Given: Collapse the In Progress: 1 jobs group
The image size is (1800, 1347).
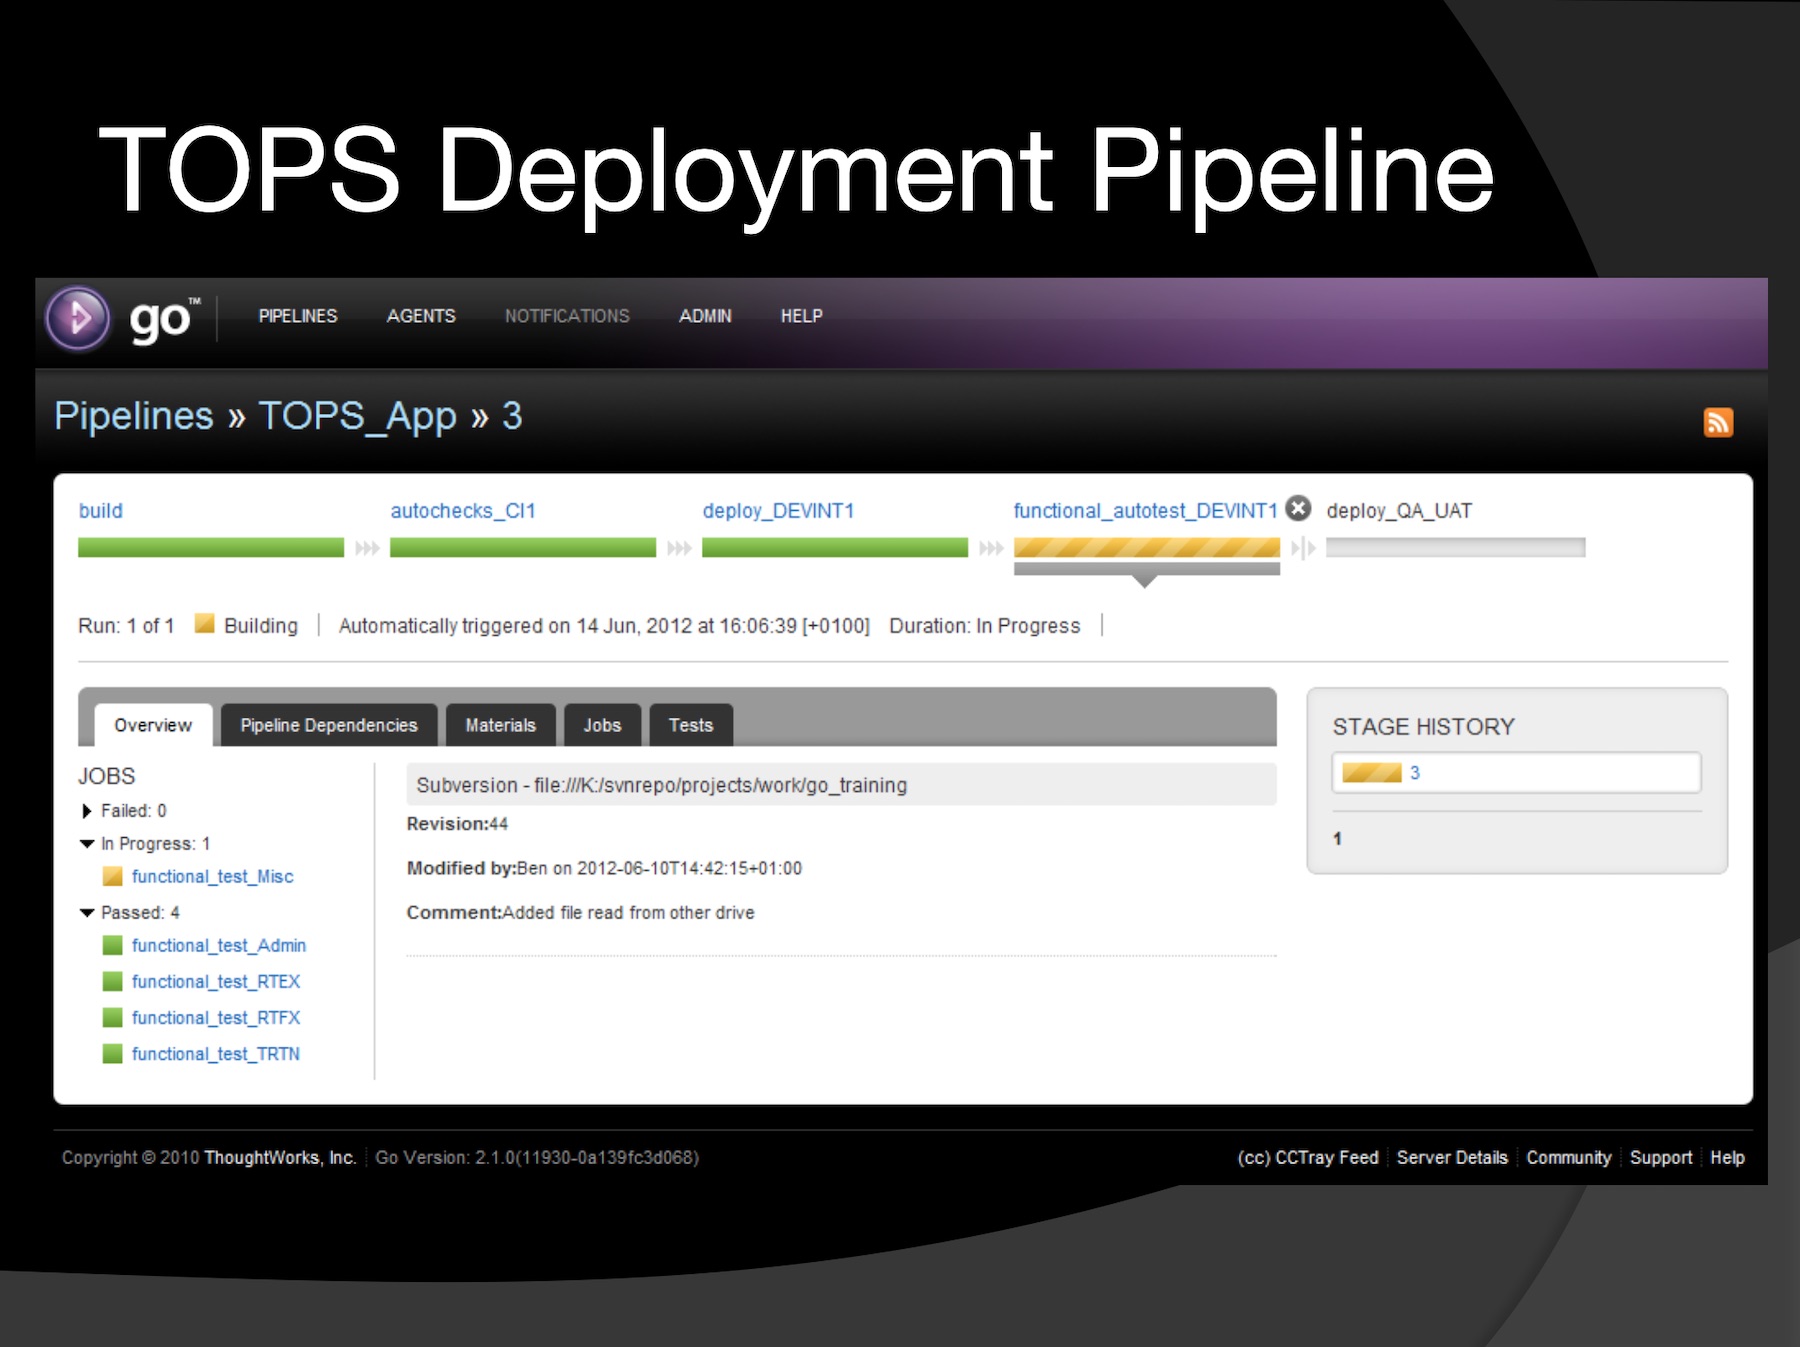Looking at the screenshot, I should coord(87,844).
